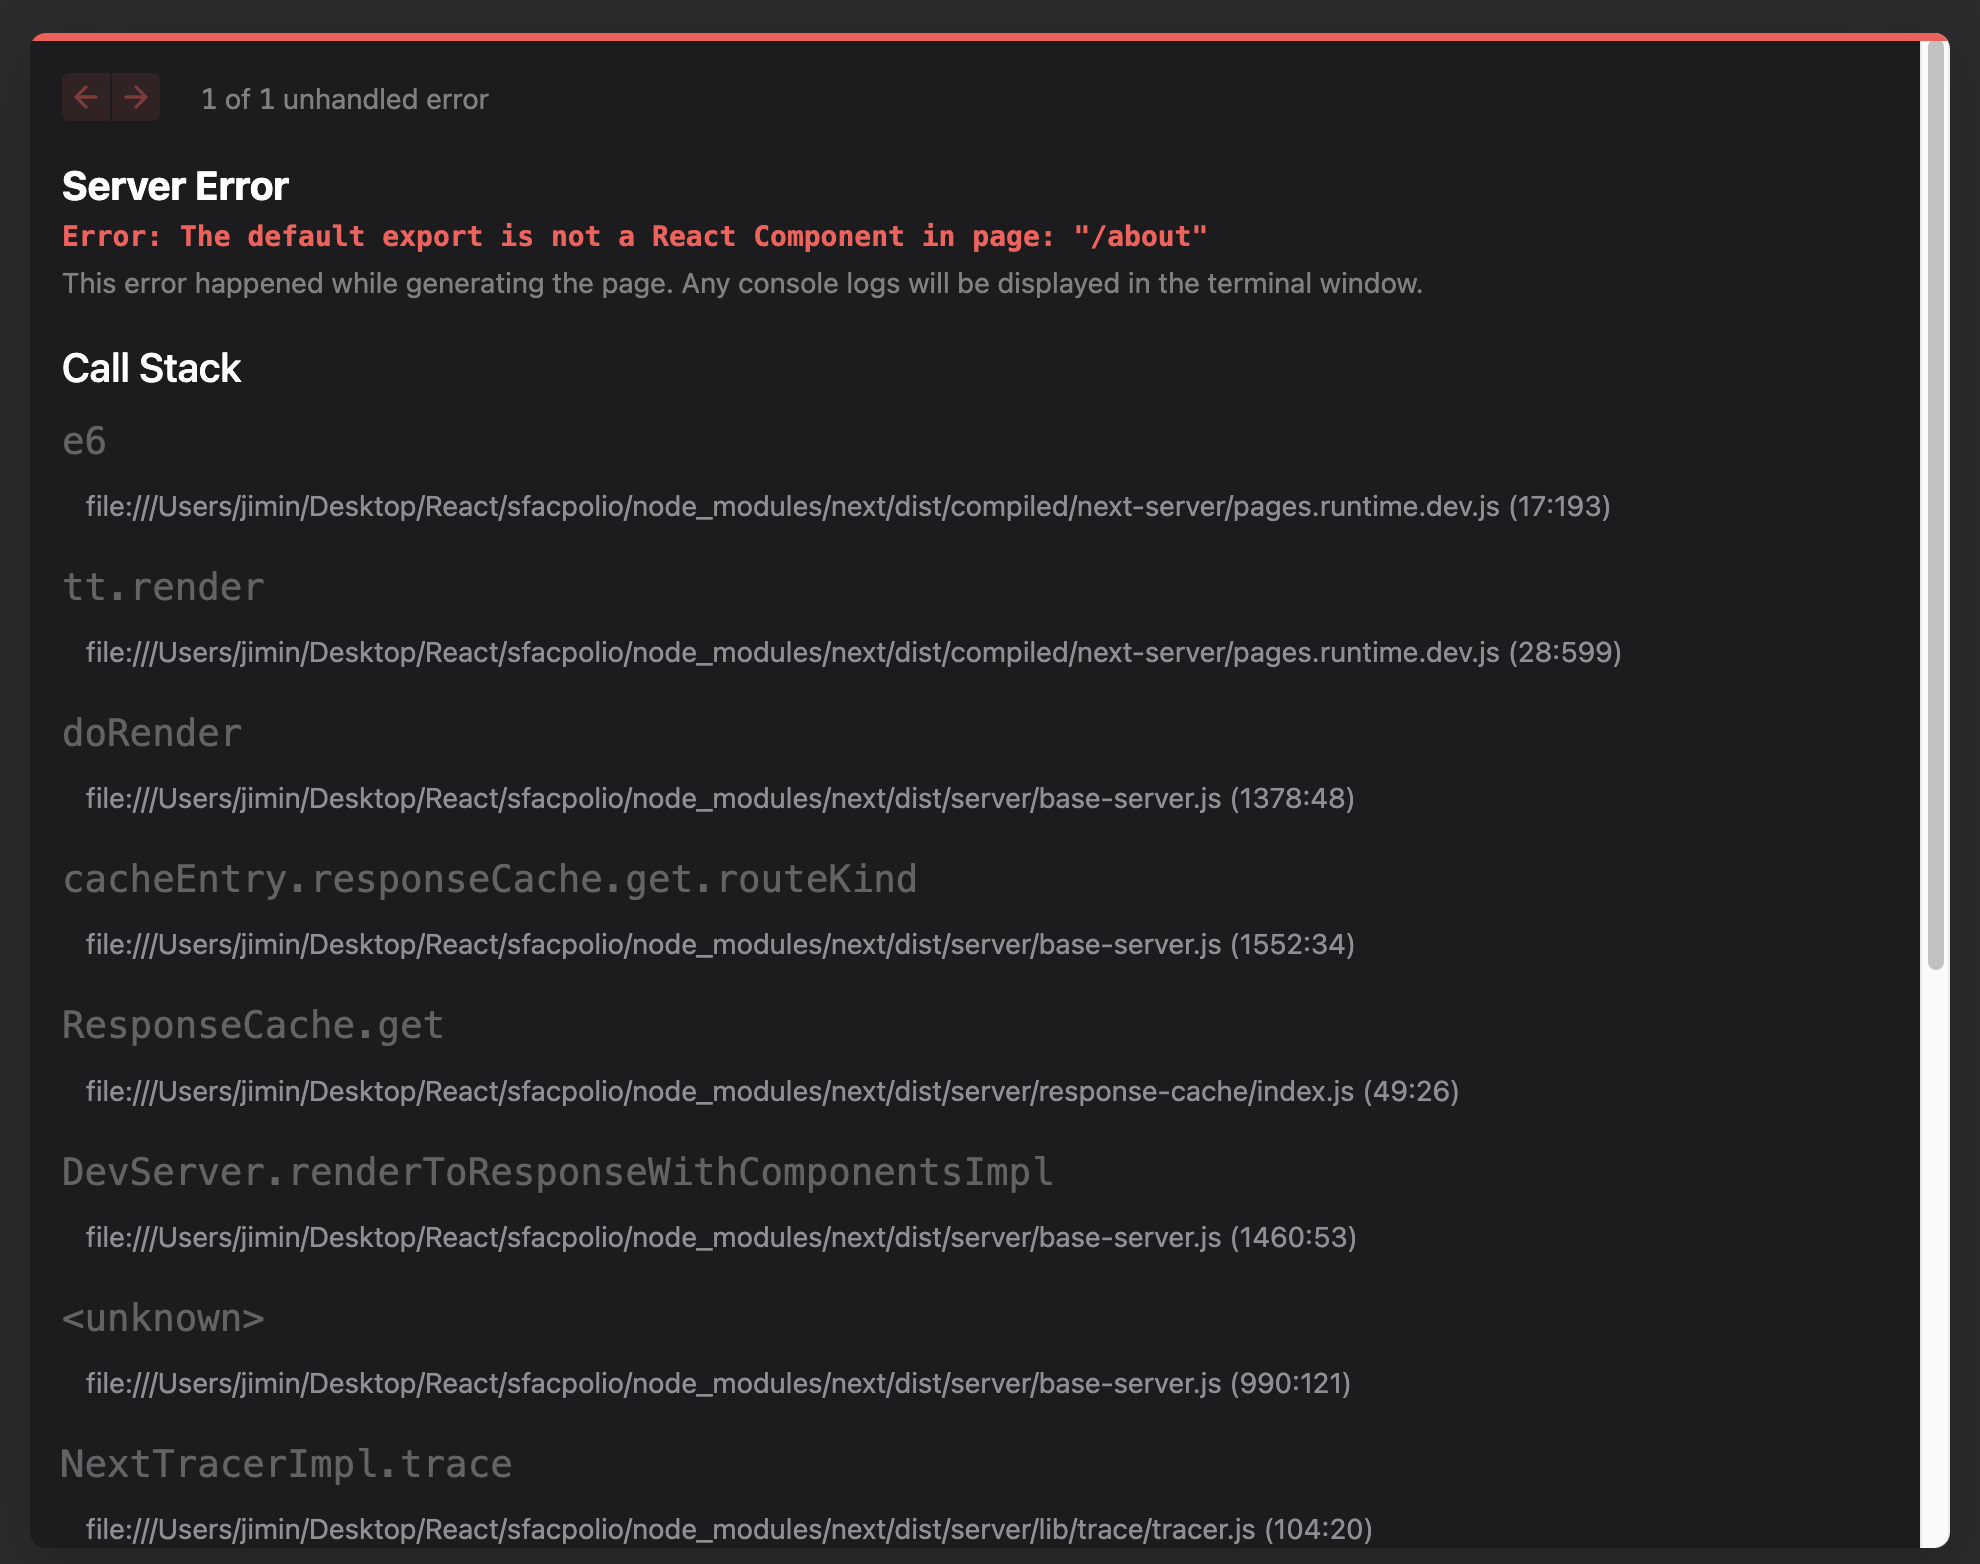
Task: Click the DevServer.renderToResponseWithComponentsImpl frame
Action: [557, 1171]
